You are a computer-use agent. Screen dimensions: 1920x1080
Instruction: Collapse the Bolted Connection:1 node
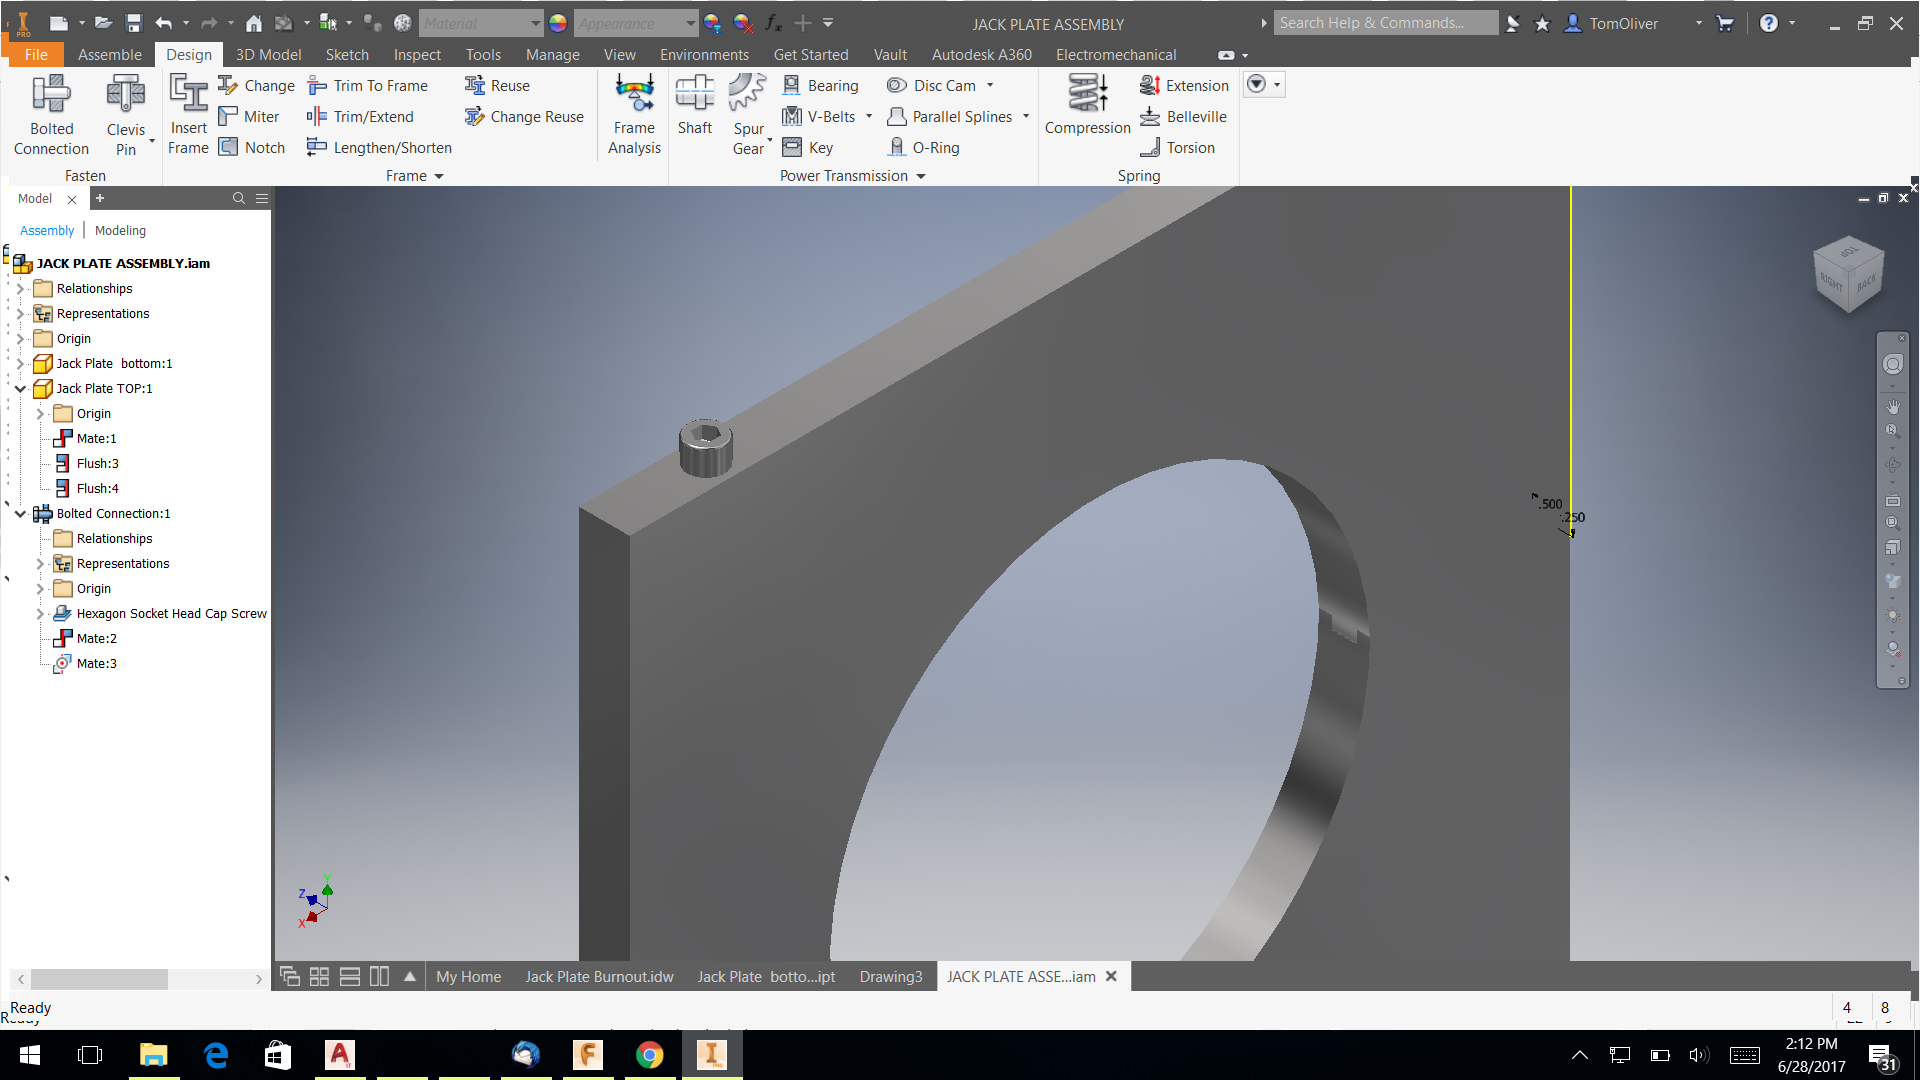[x=20, y=514]
